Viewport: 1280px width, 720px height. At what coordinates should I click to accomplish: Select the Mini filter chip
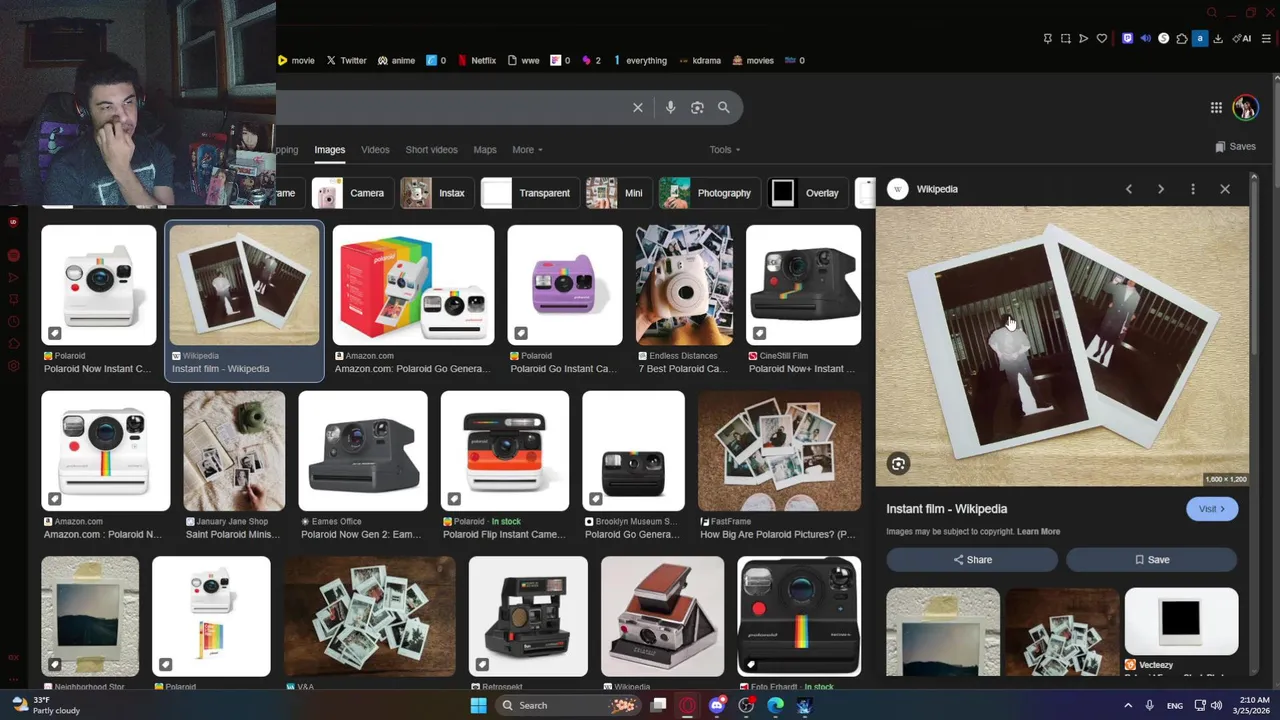pyautogui.click(x=617, y=193)
